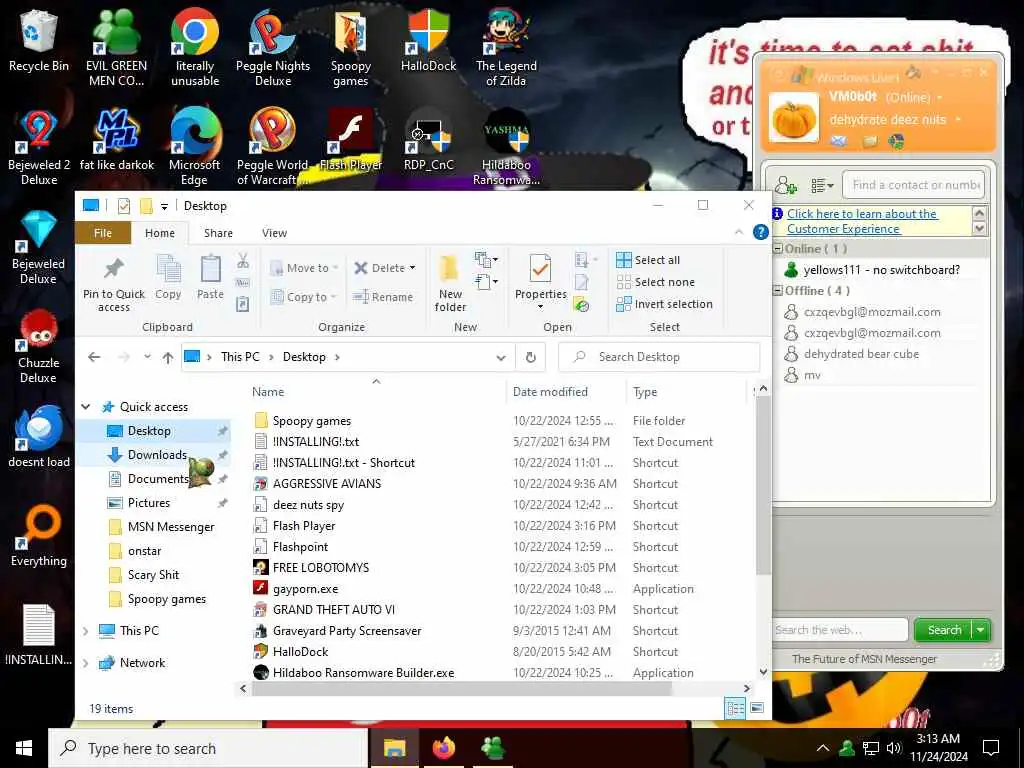Click Select all in the ribbon
Image resolution: width=1024 pixels, height=768 pixels.
648,260
